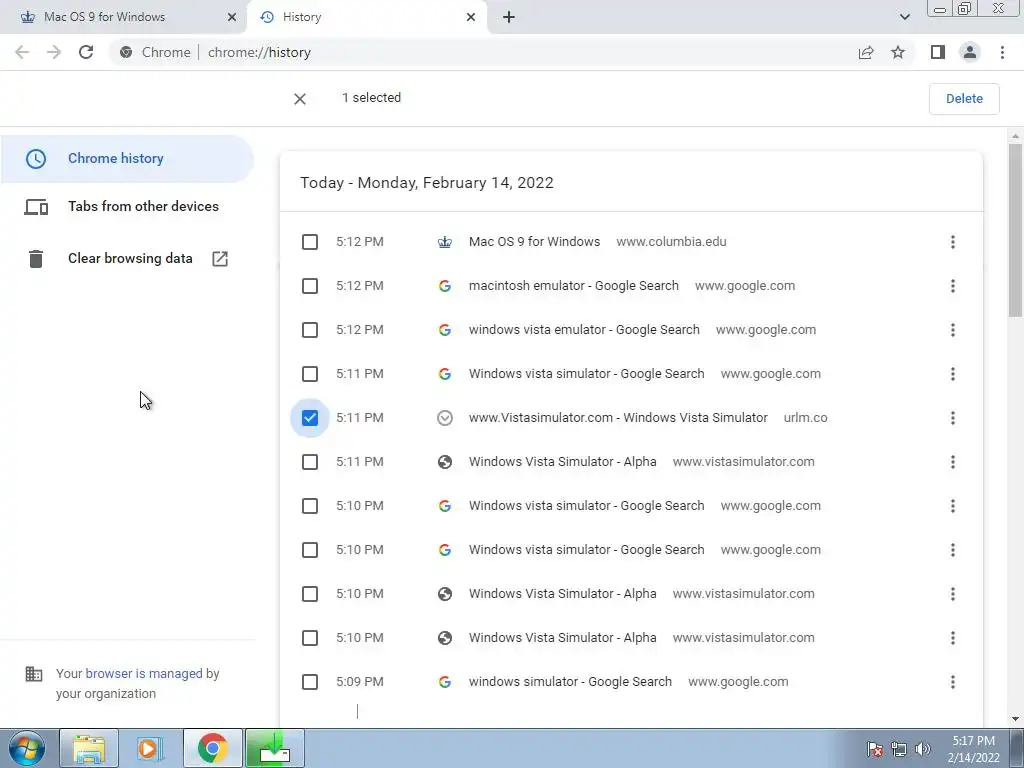This screenshot has width=1024, height=768.
Task: Close the Mac OS 9 for Windows tab
Action: point(232,17)
